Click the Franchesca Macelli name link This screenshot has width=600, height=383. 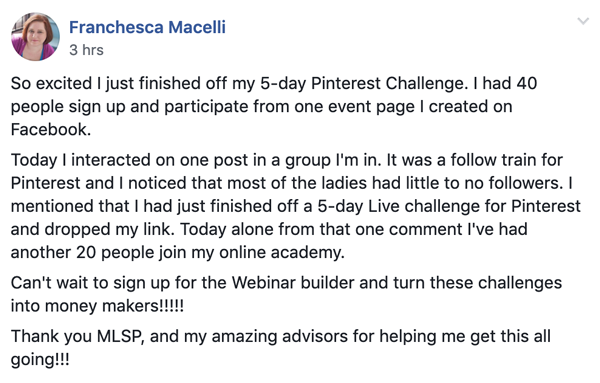pos(147,28)
